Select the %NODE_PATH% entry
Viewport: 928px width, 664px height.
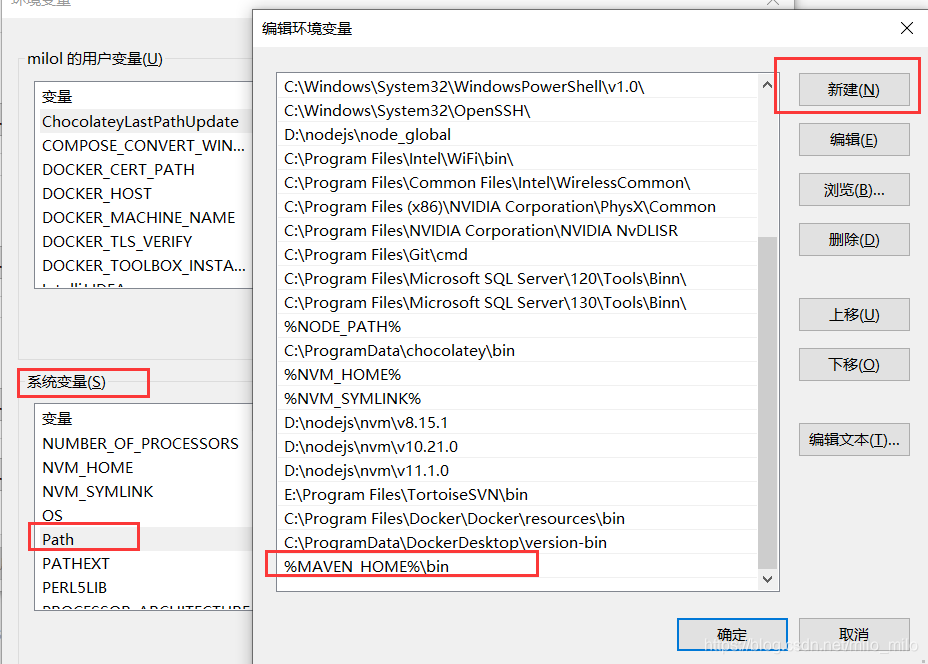pyautogui.click(x=517, y=327)
